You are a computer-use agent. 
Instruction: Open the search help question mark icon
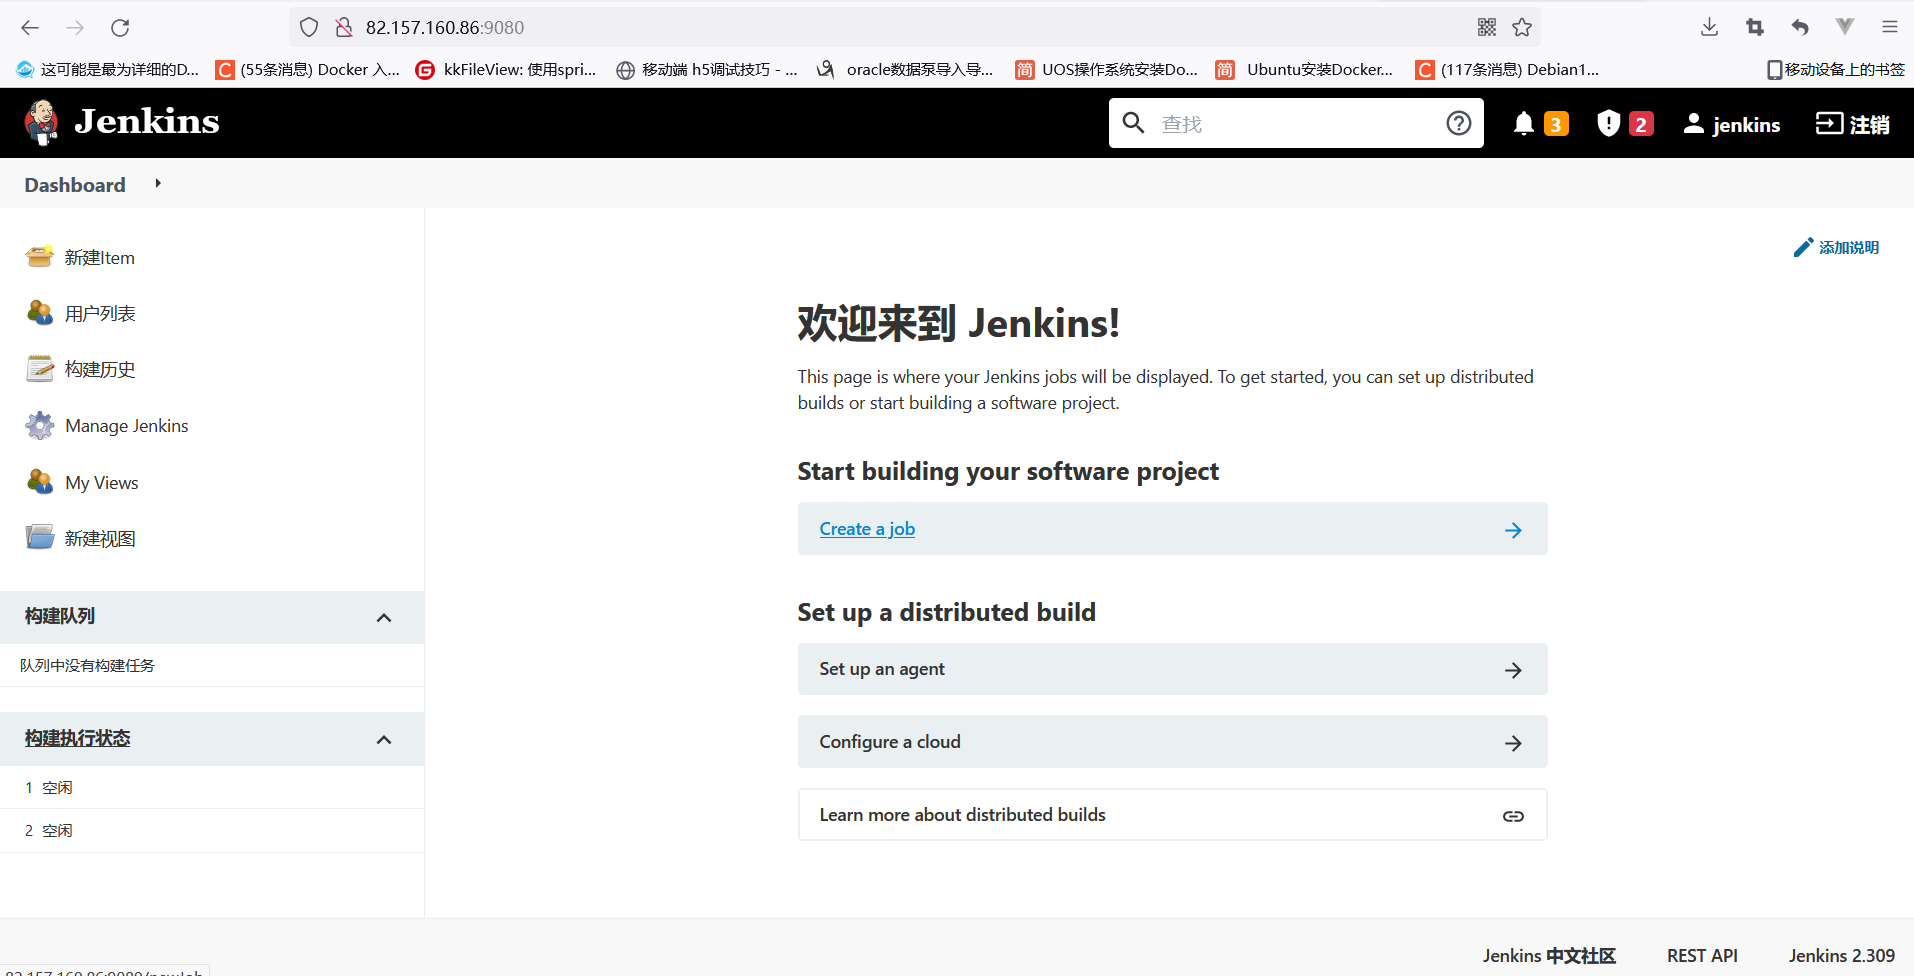coord(1459,123)
